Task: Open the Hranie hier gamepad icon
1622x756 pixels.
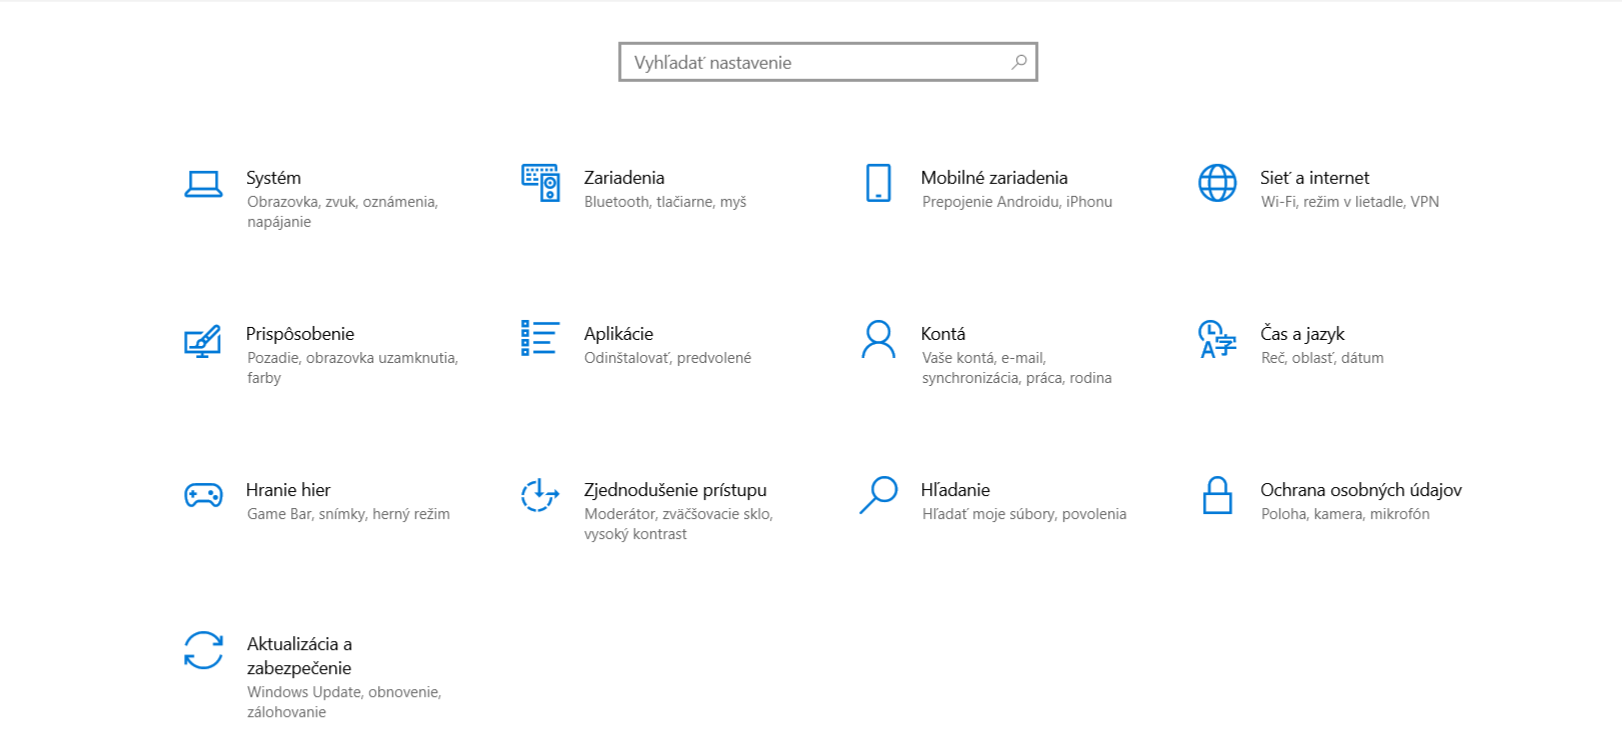Action: (x=203, y=495)
